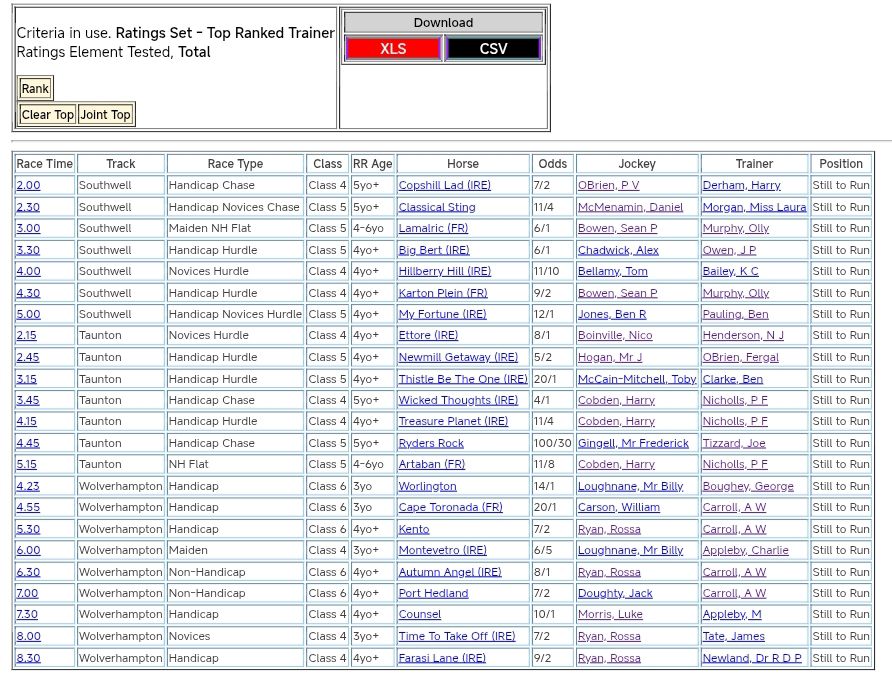Open horse Copshill Lad (IRE)
Image resolution: width=892 pixels, height=684 pixels.
[444, 185]
